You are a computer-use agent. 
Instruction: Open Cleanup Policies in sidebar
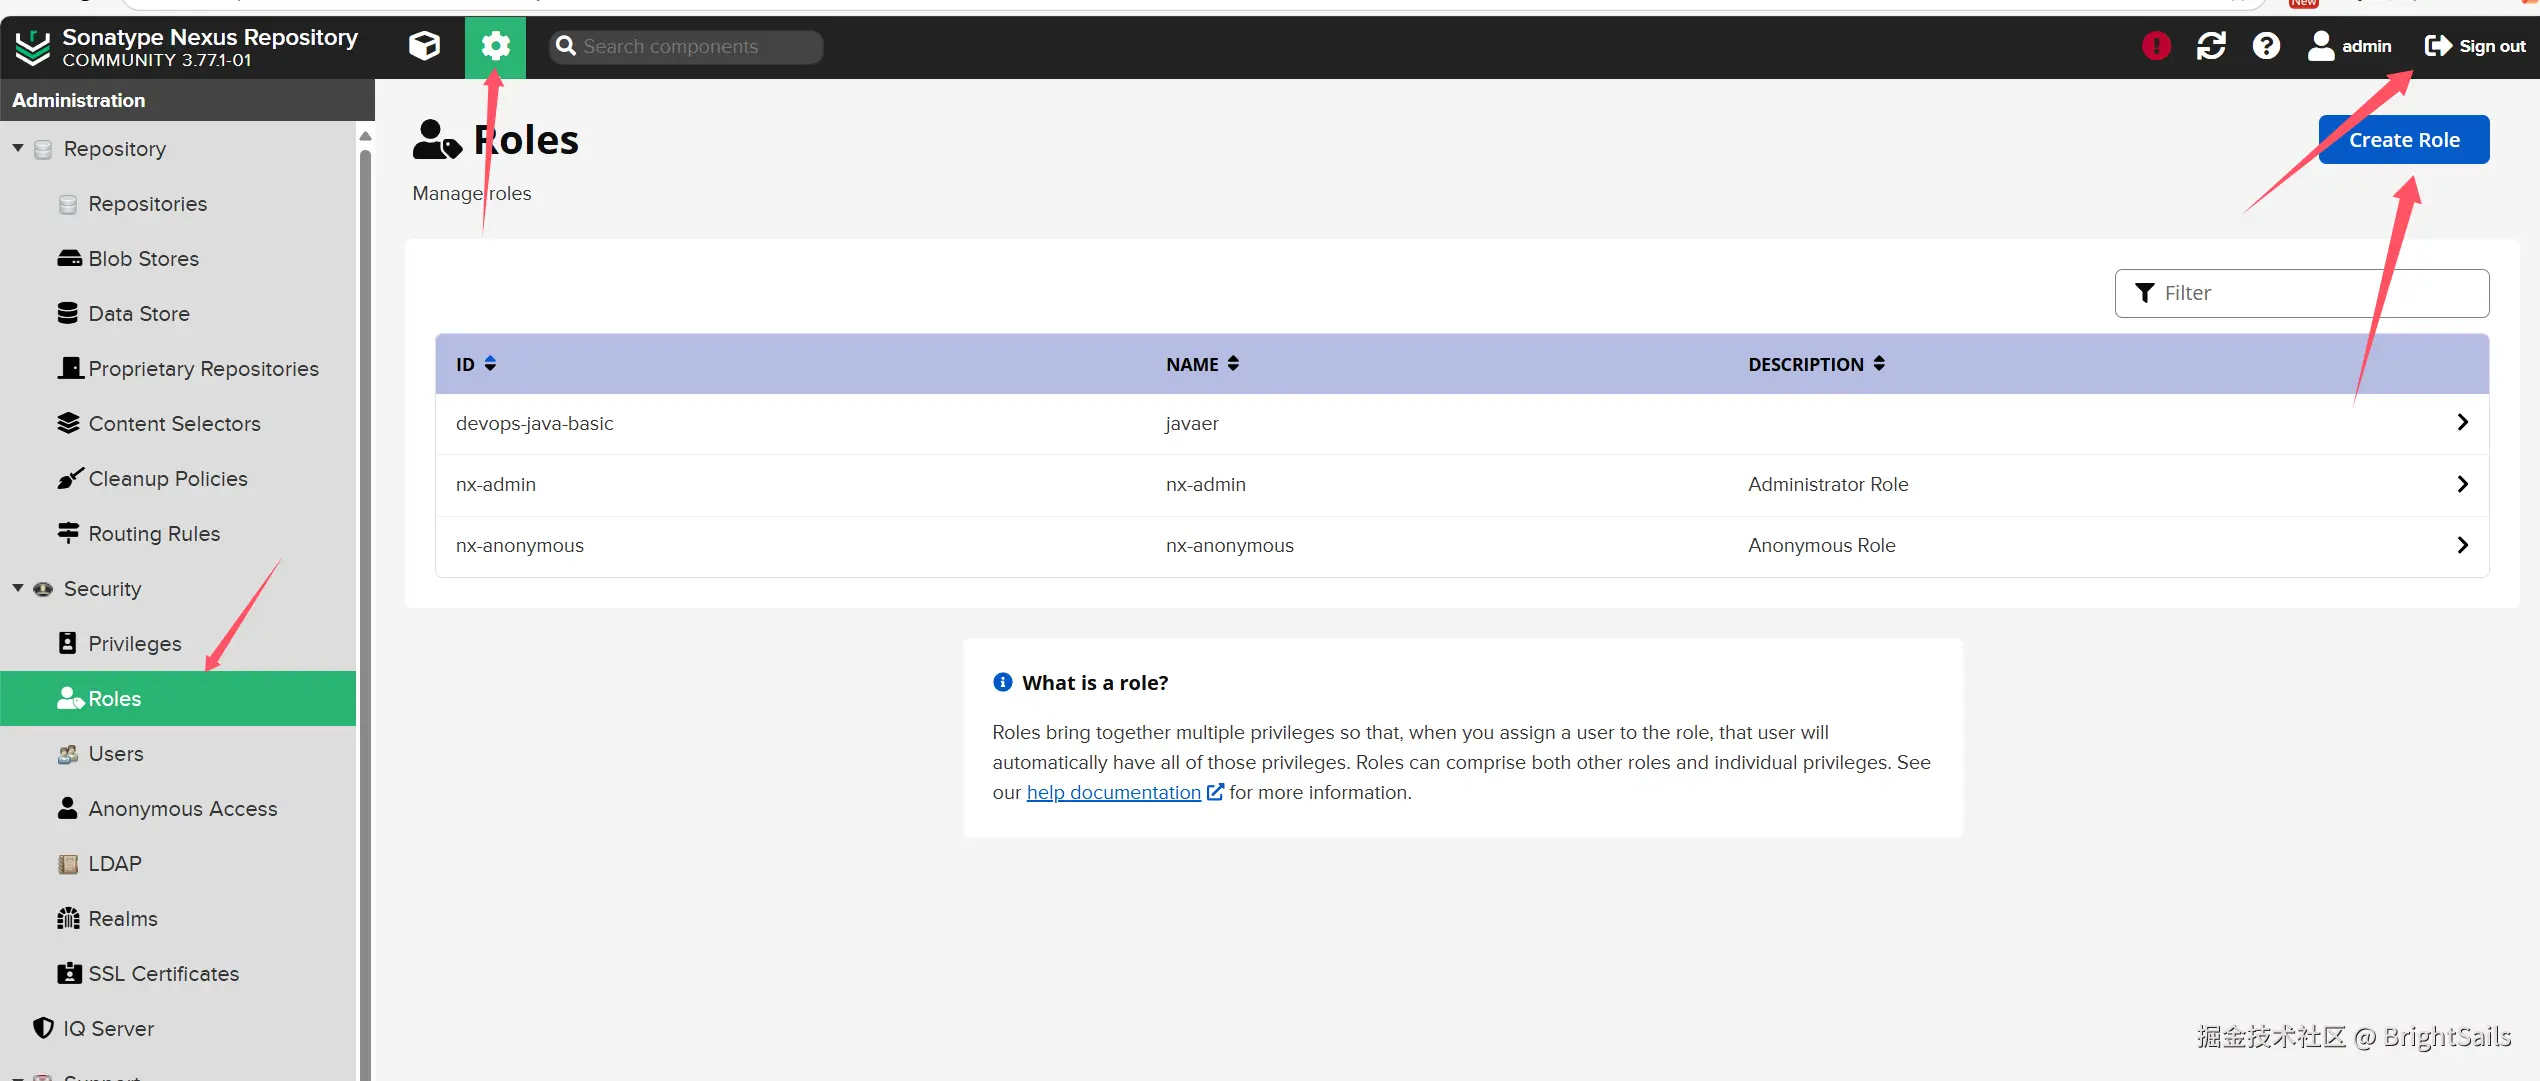[168, 479]
